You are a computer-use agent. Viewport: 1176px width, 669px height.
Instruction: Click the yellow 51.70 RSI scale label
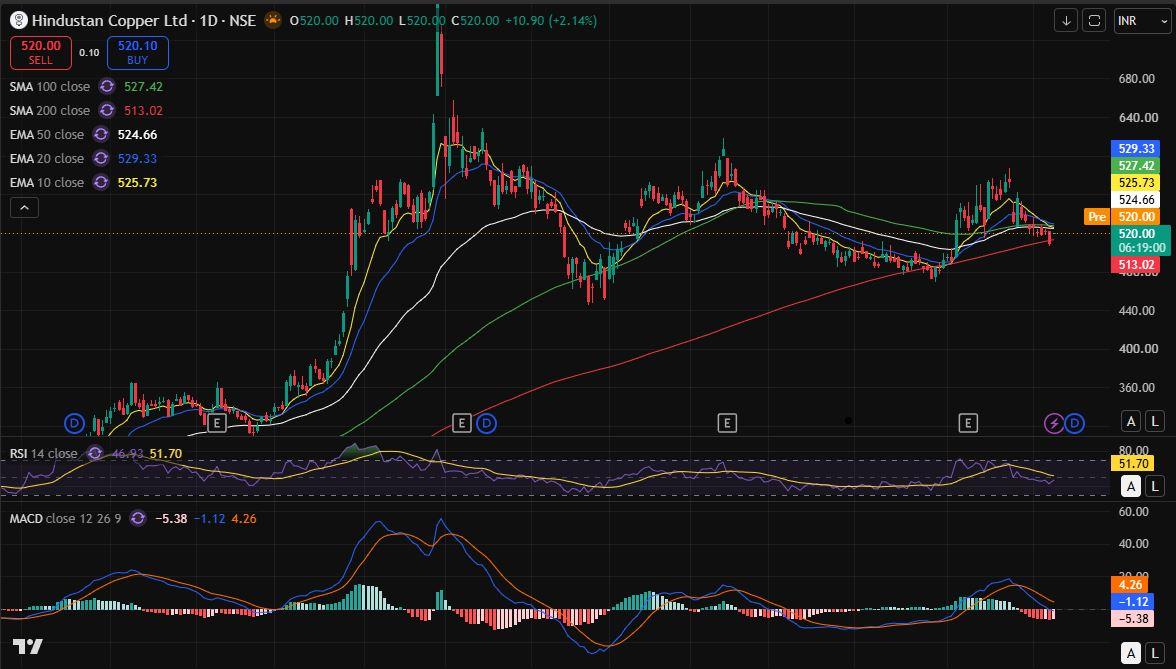1133,464
